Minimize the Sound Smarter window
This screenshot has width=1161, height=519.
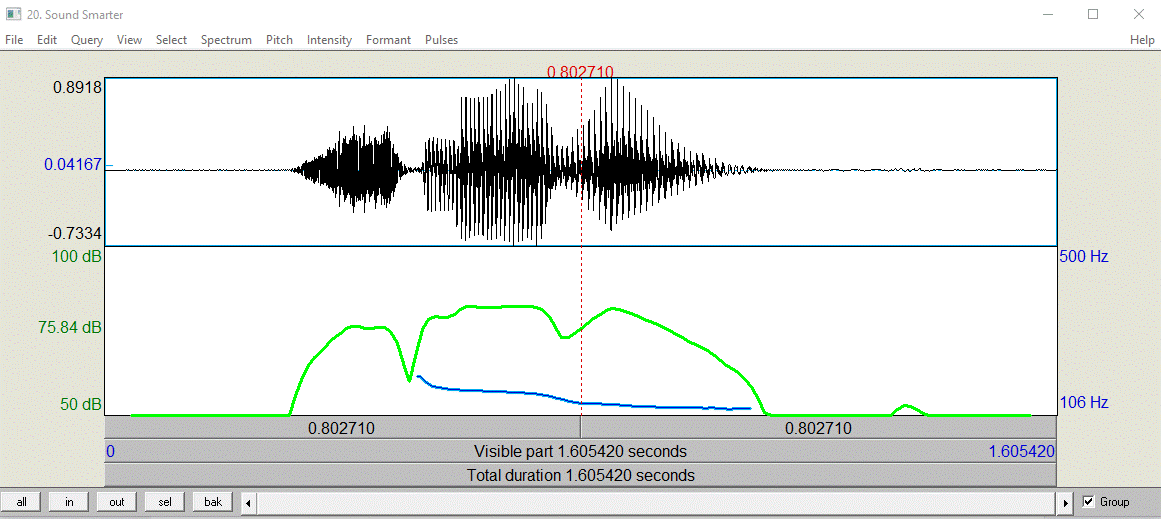tap(1047, 14)
